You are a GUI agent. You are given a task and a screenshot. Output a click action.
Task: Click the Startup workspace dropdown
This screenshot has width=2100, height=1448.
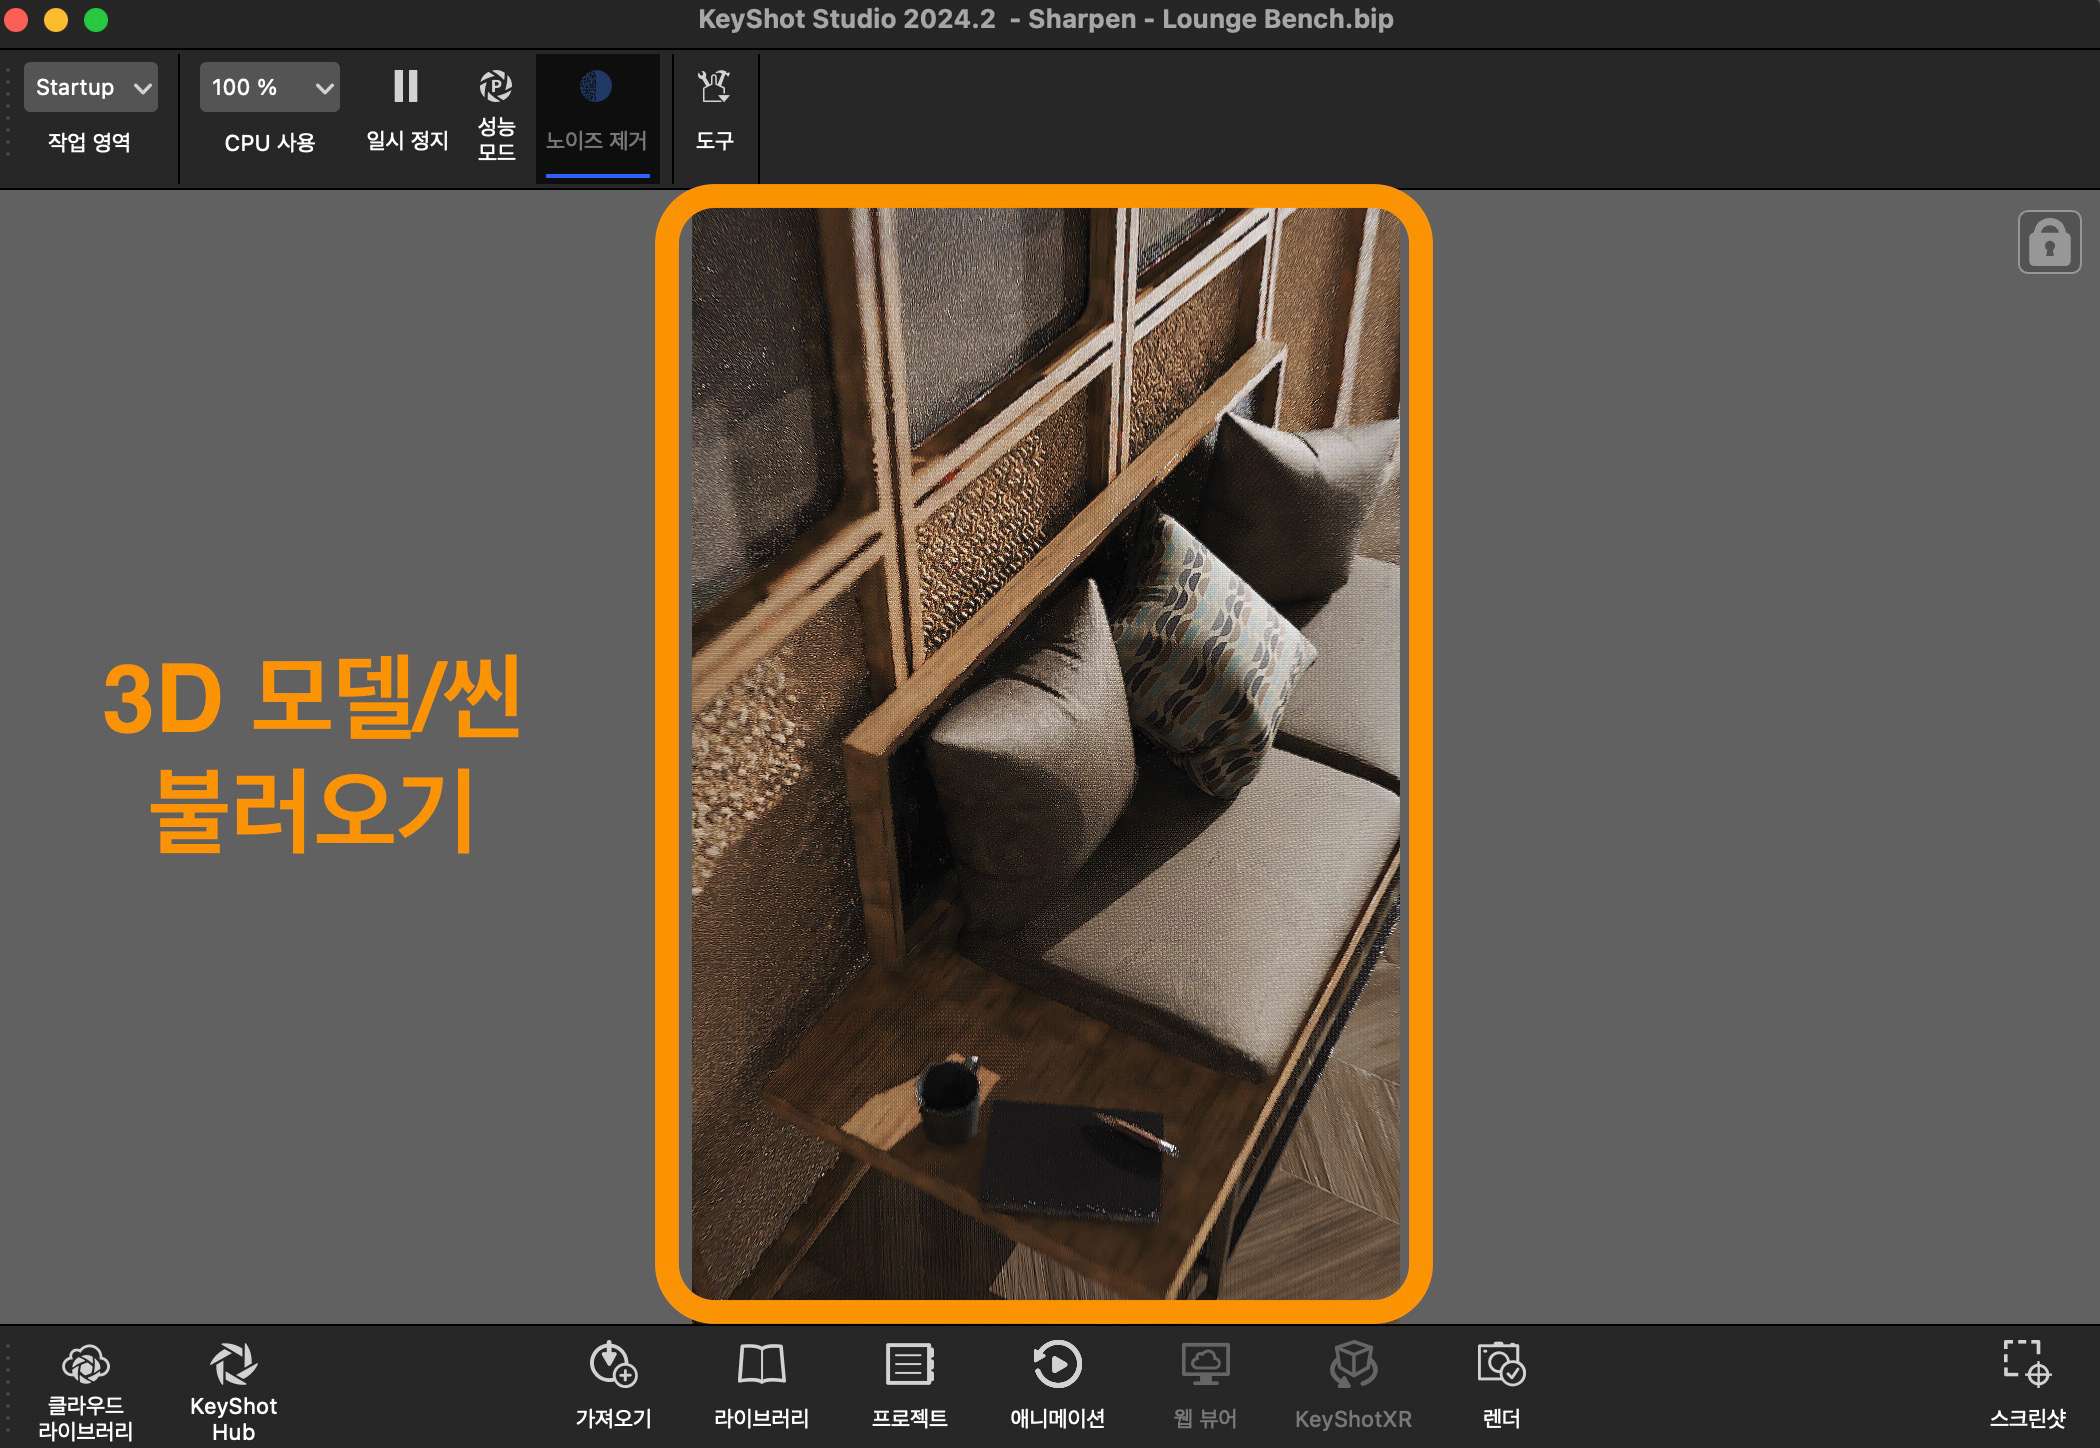(91, 86)
